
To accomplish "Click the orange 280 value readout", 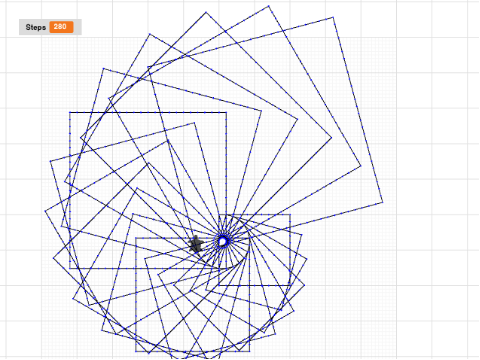I will pyautogui.click(x=62, y=27).
